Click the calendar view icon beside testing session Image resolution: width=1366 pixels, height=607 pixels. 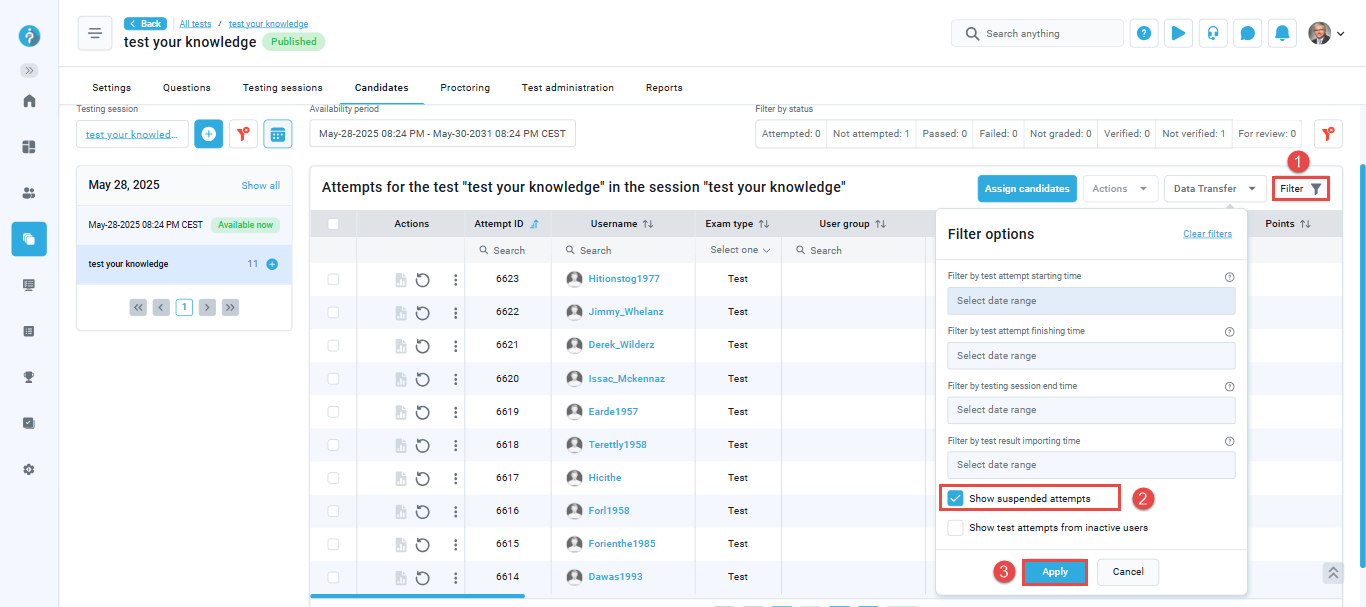pyautogui.click(x=277, y=134)
